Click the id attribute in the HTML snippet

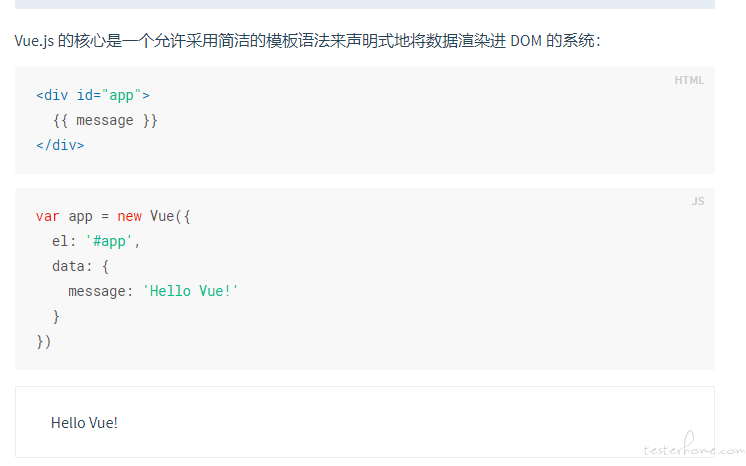pyautogui.click(x=85, y=95)
